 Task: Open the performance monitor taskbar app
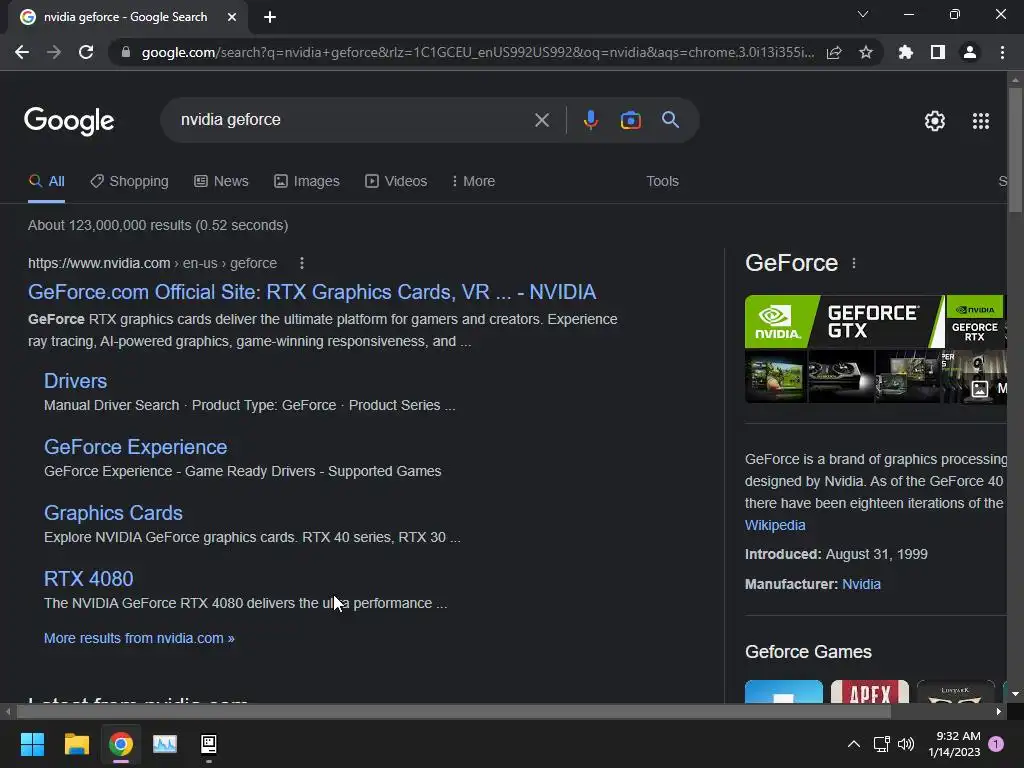point(165,744)
